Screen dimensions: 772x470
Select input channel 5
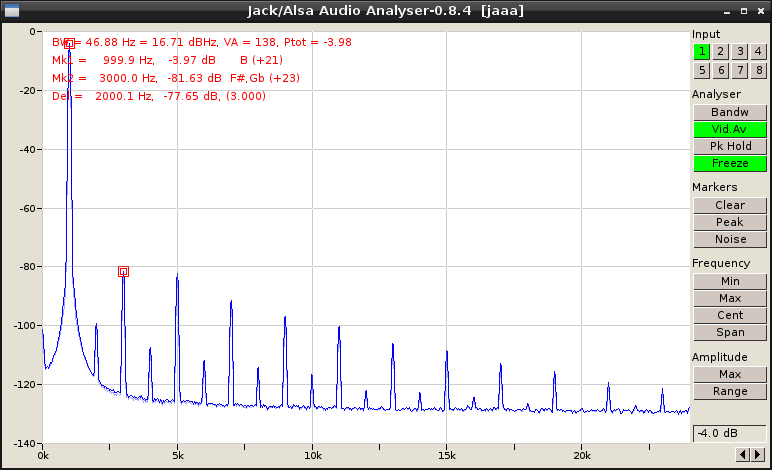[702, 70]
